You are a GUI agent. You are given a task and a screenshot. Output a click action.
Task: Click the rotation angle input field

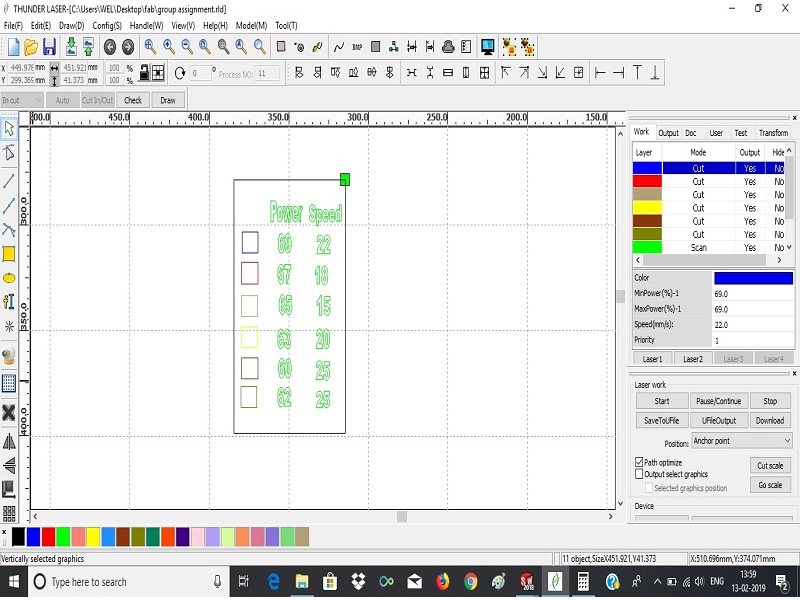201,73
